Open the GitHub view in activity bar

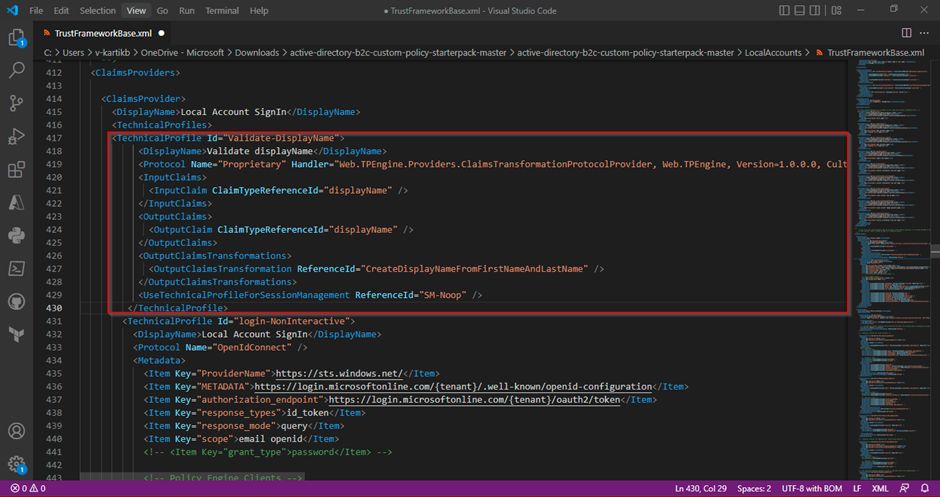(16, 302)
